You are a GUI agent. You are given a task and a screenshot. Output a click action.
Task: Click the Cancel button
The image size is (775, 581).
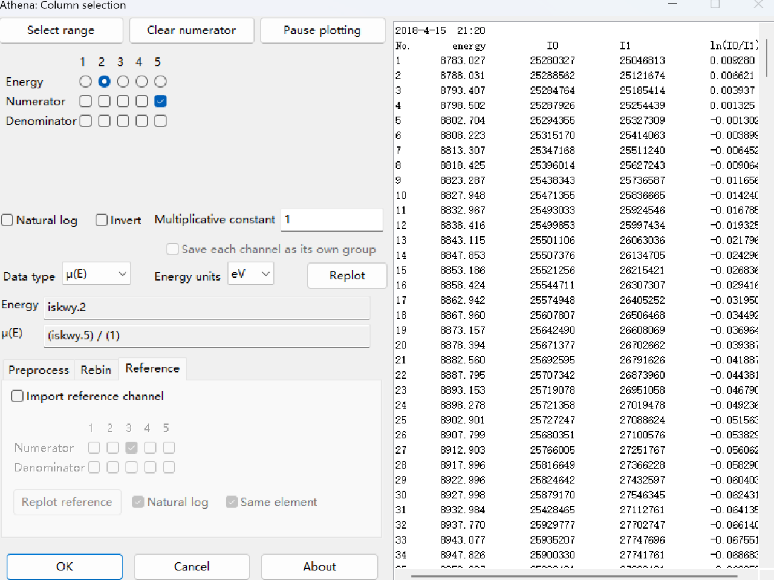pyautogui.click(x=191, y=566)
